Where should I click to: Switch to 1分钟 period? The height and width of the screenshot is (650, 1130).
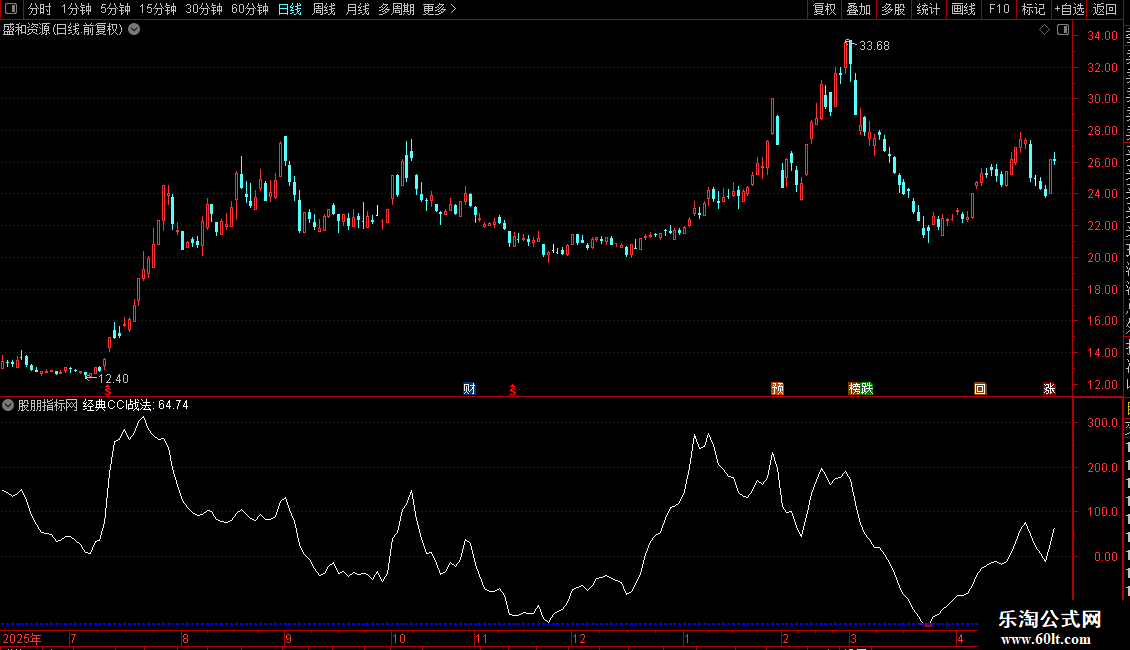pos(76,9)
